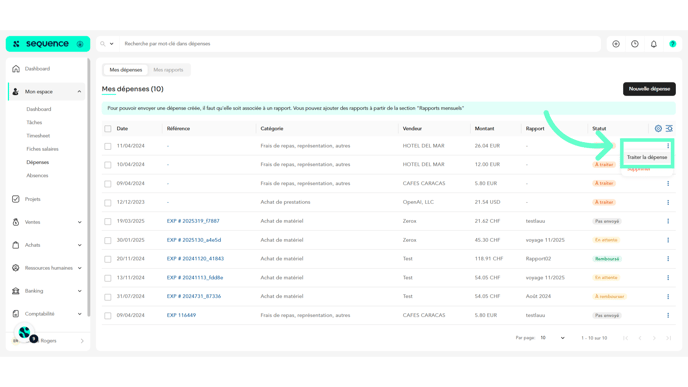Choose Traiter la dépense menu option
Image resolution: width=688 pixels, height=387 pixels.
point(647,157)
